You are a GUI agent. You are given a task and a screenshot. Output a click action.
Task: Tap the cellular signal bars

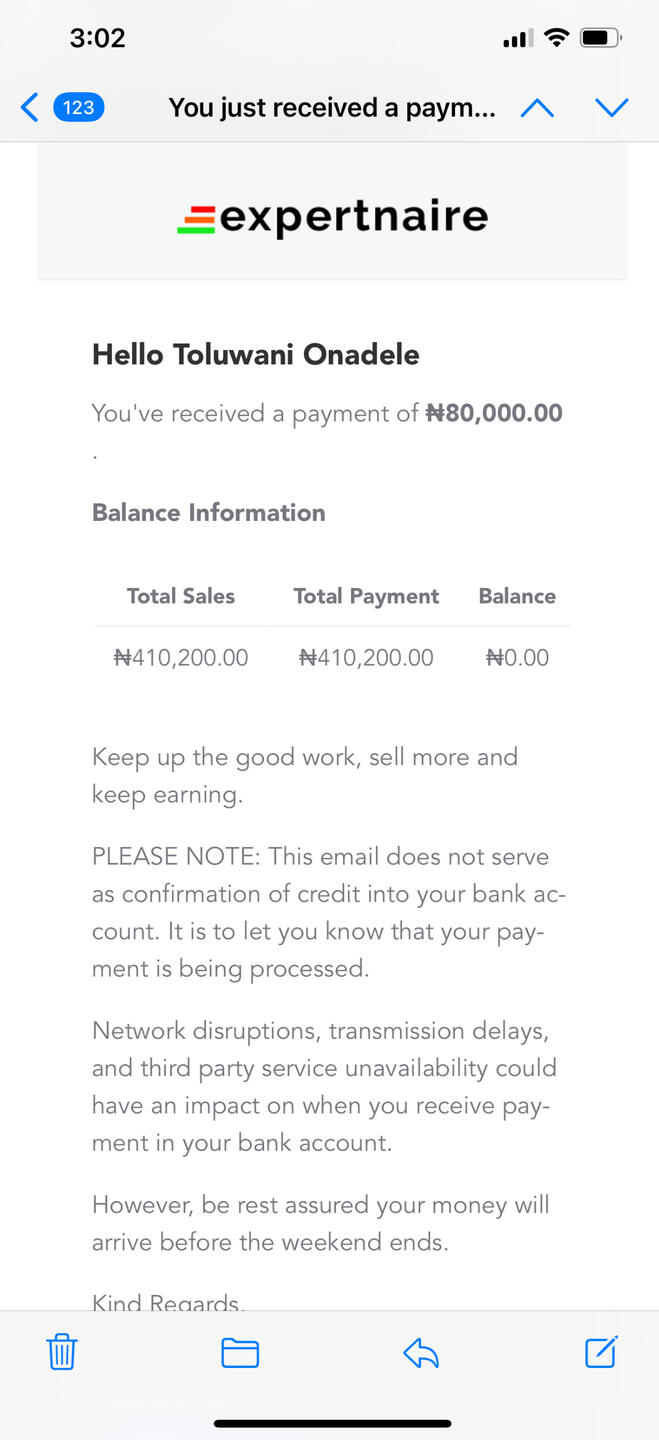pos(517,40)
